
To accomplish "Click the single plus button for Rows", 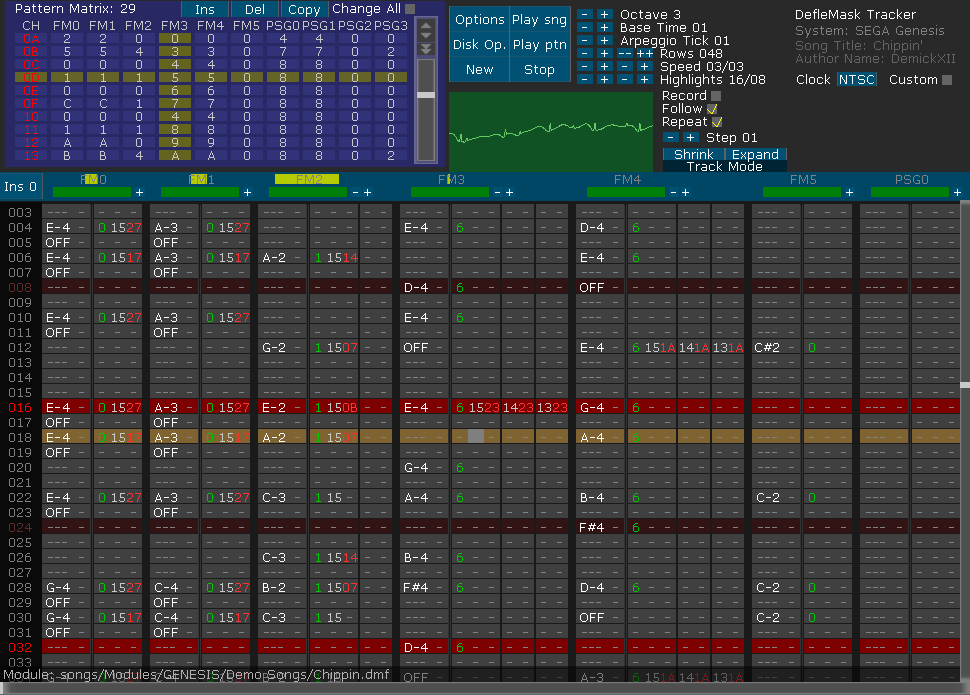I will click(604, 53).
